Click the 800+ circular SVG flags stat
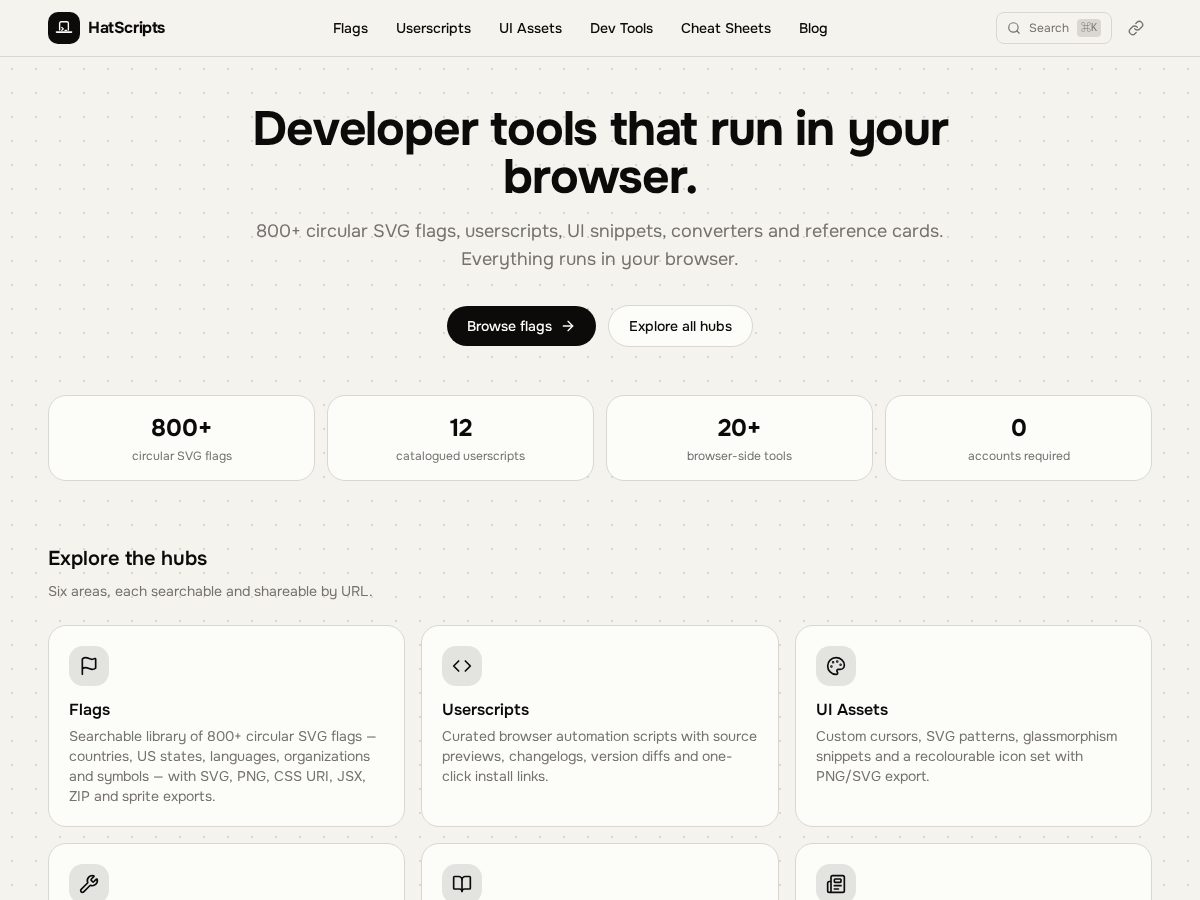The width and height of the screenshot is (1200, 900). coord(181,438)
